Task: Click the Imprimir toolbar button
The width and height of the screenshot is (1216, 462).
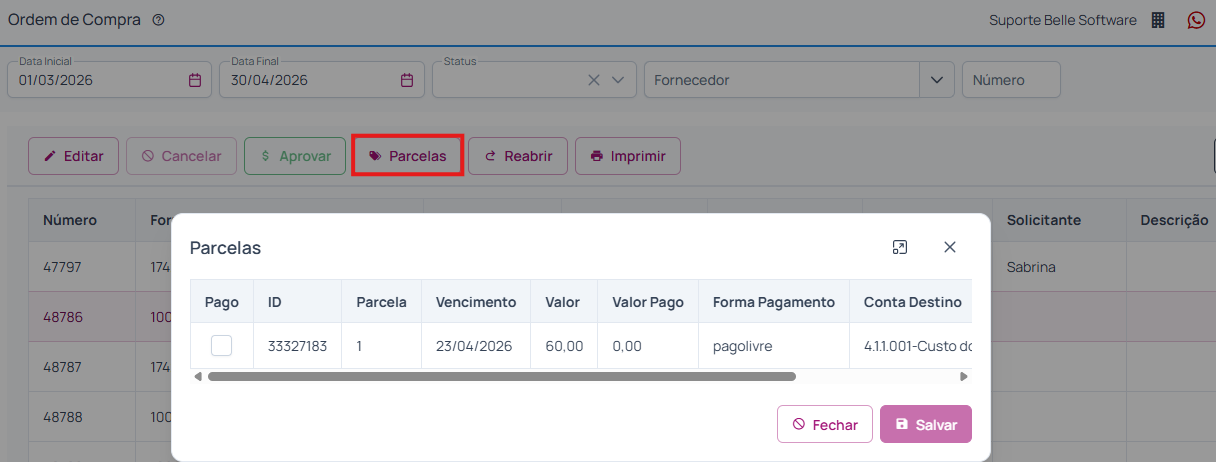Action: [x=628, y=156]
